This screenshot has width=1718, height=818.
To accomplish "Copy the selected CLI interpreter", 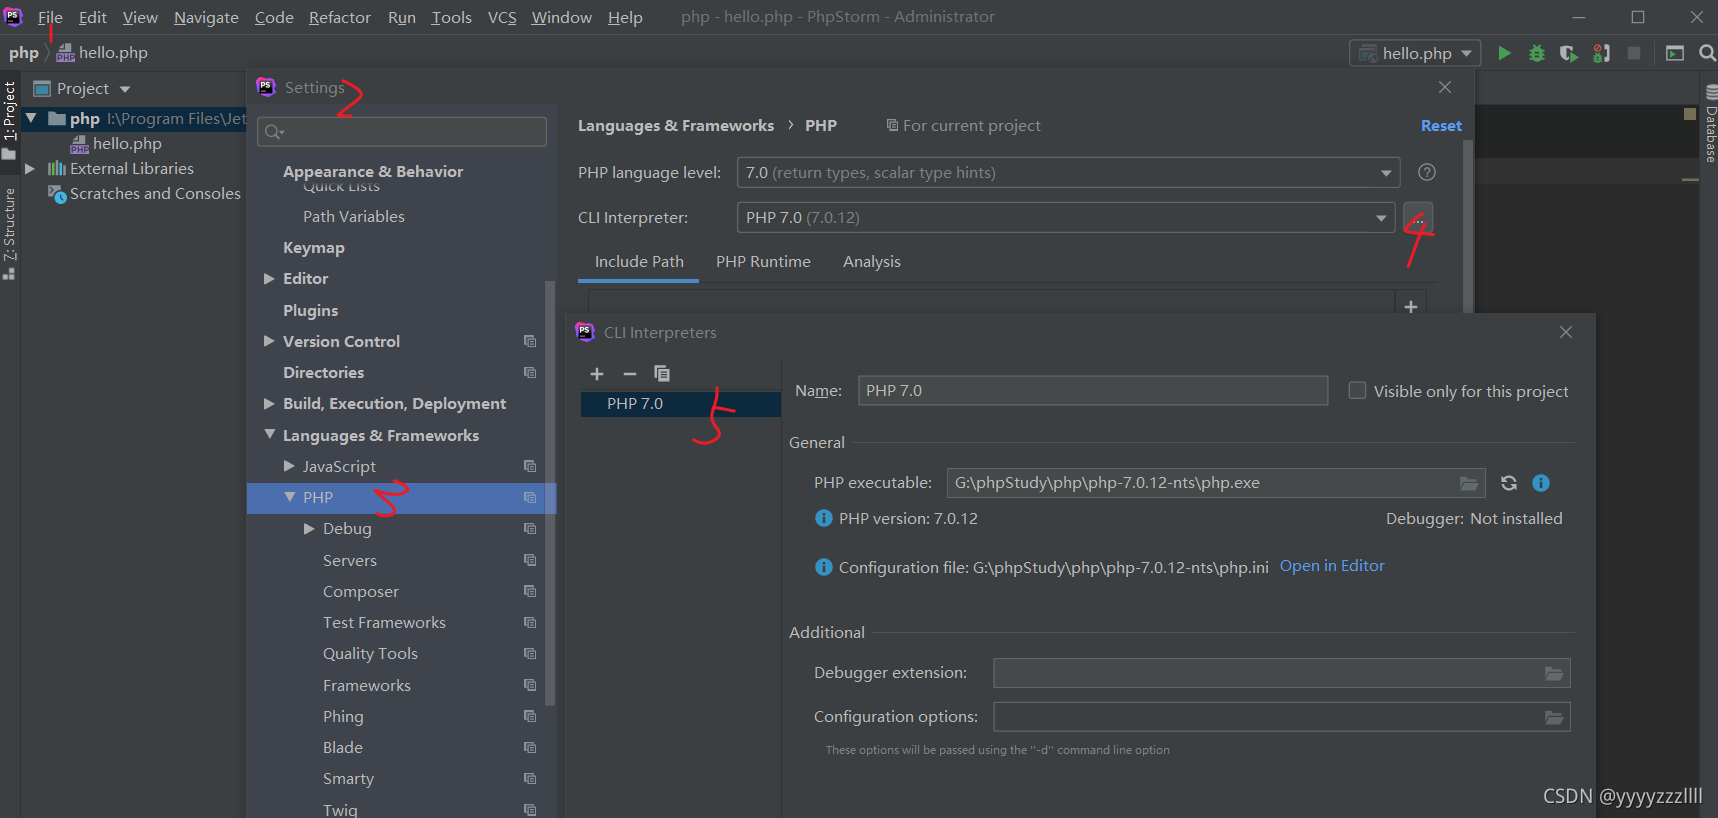I will pos(661,373).
